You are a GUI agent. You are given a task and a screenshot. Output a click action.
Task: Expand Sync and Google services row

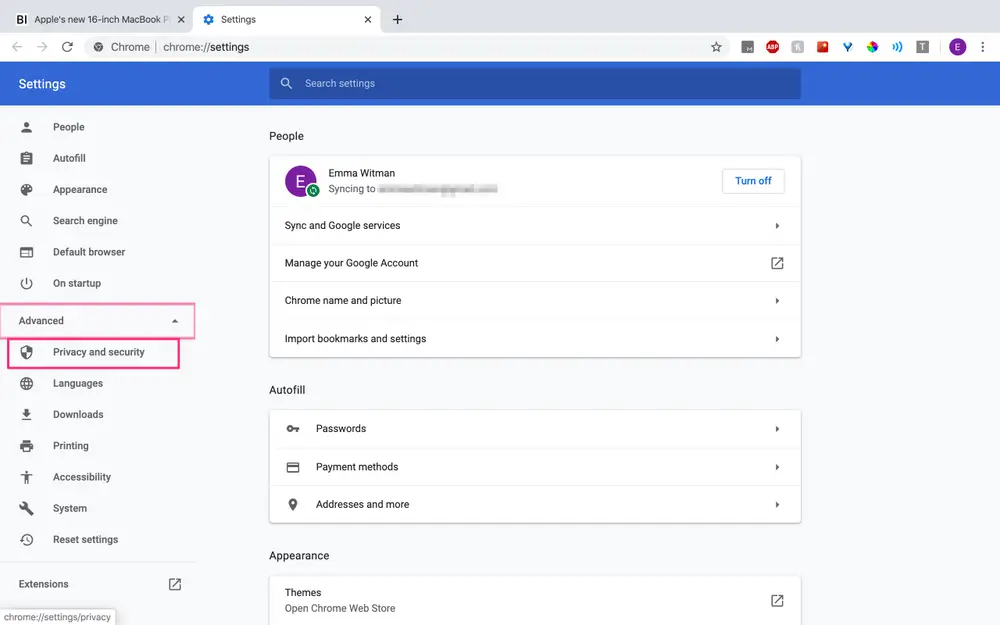coord(777,226)
